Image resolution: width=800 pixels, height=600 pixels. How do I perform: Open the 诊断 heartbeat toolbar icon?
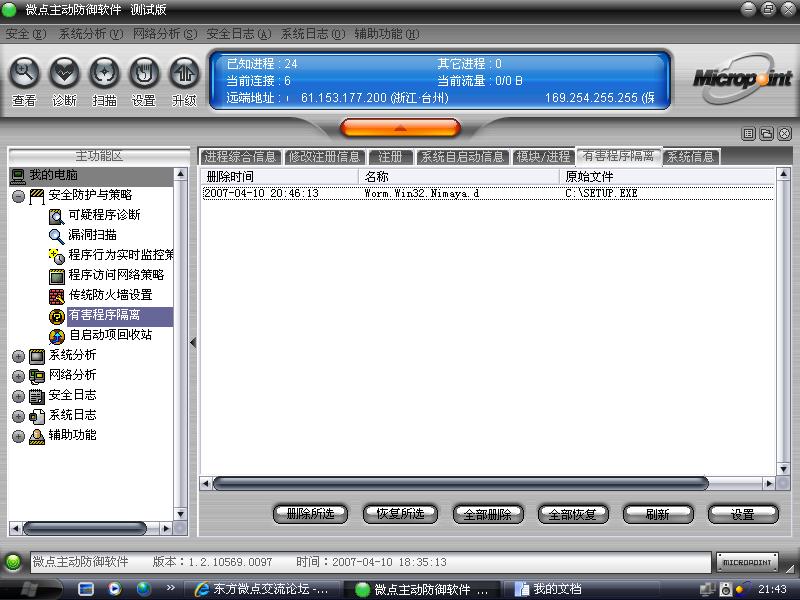64,72
